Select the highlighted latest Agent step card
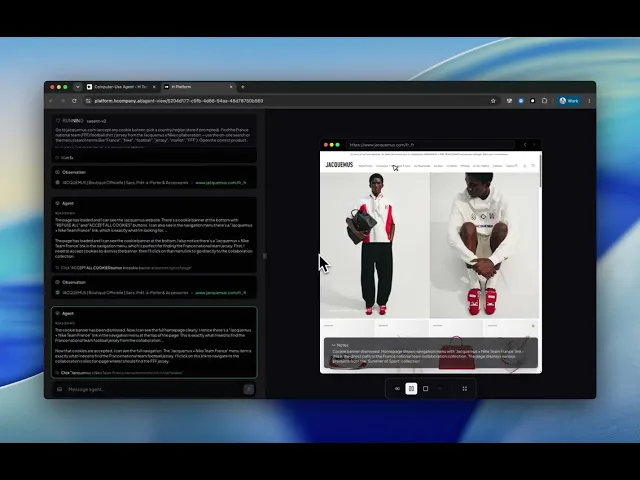 coord(154,342)
